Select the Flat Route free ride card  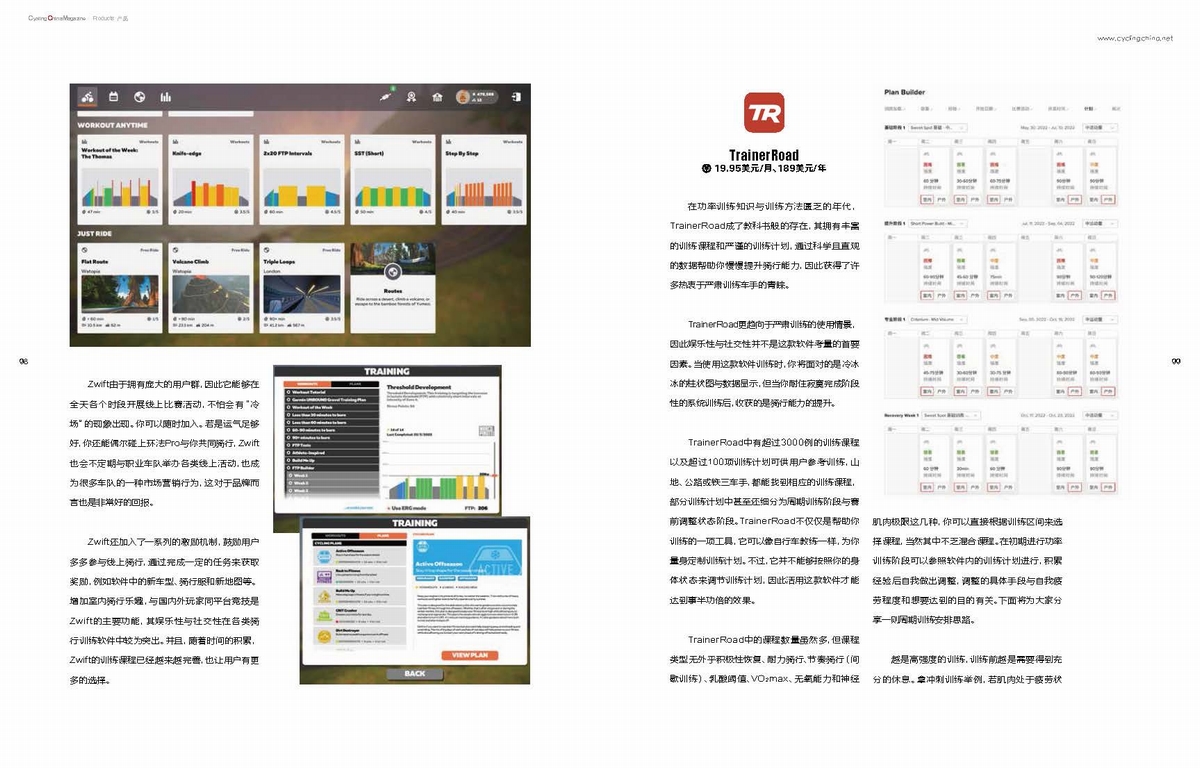coord(119,288)
